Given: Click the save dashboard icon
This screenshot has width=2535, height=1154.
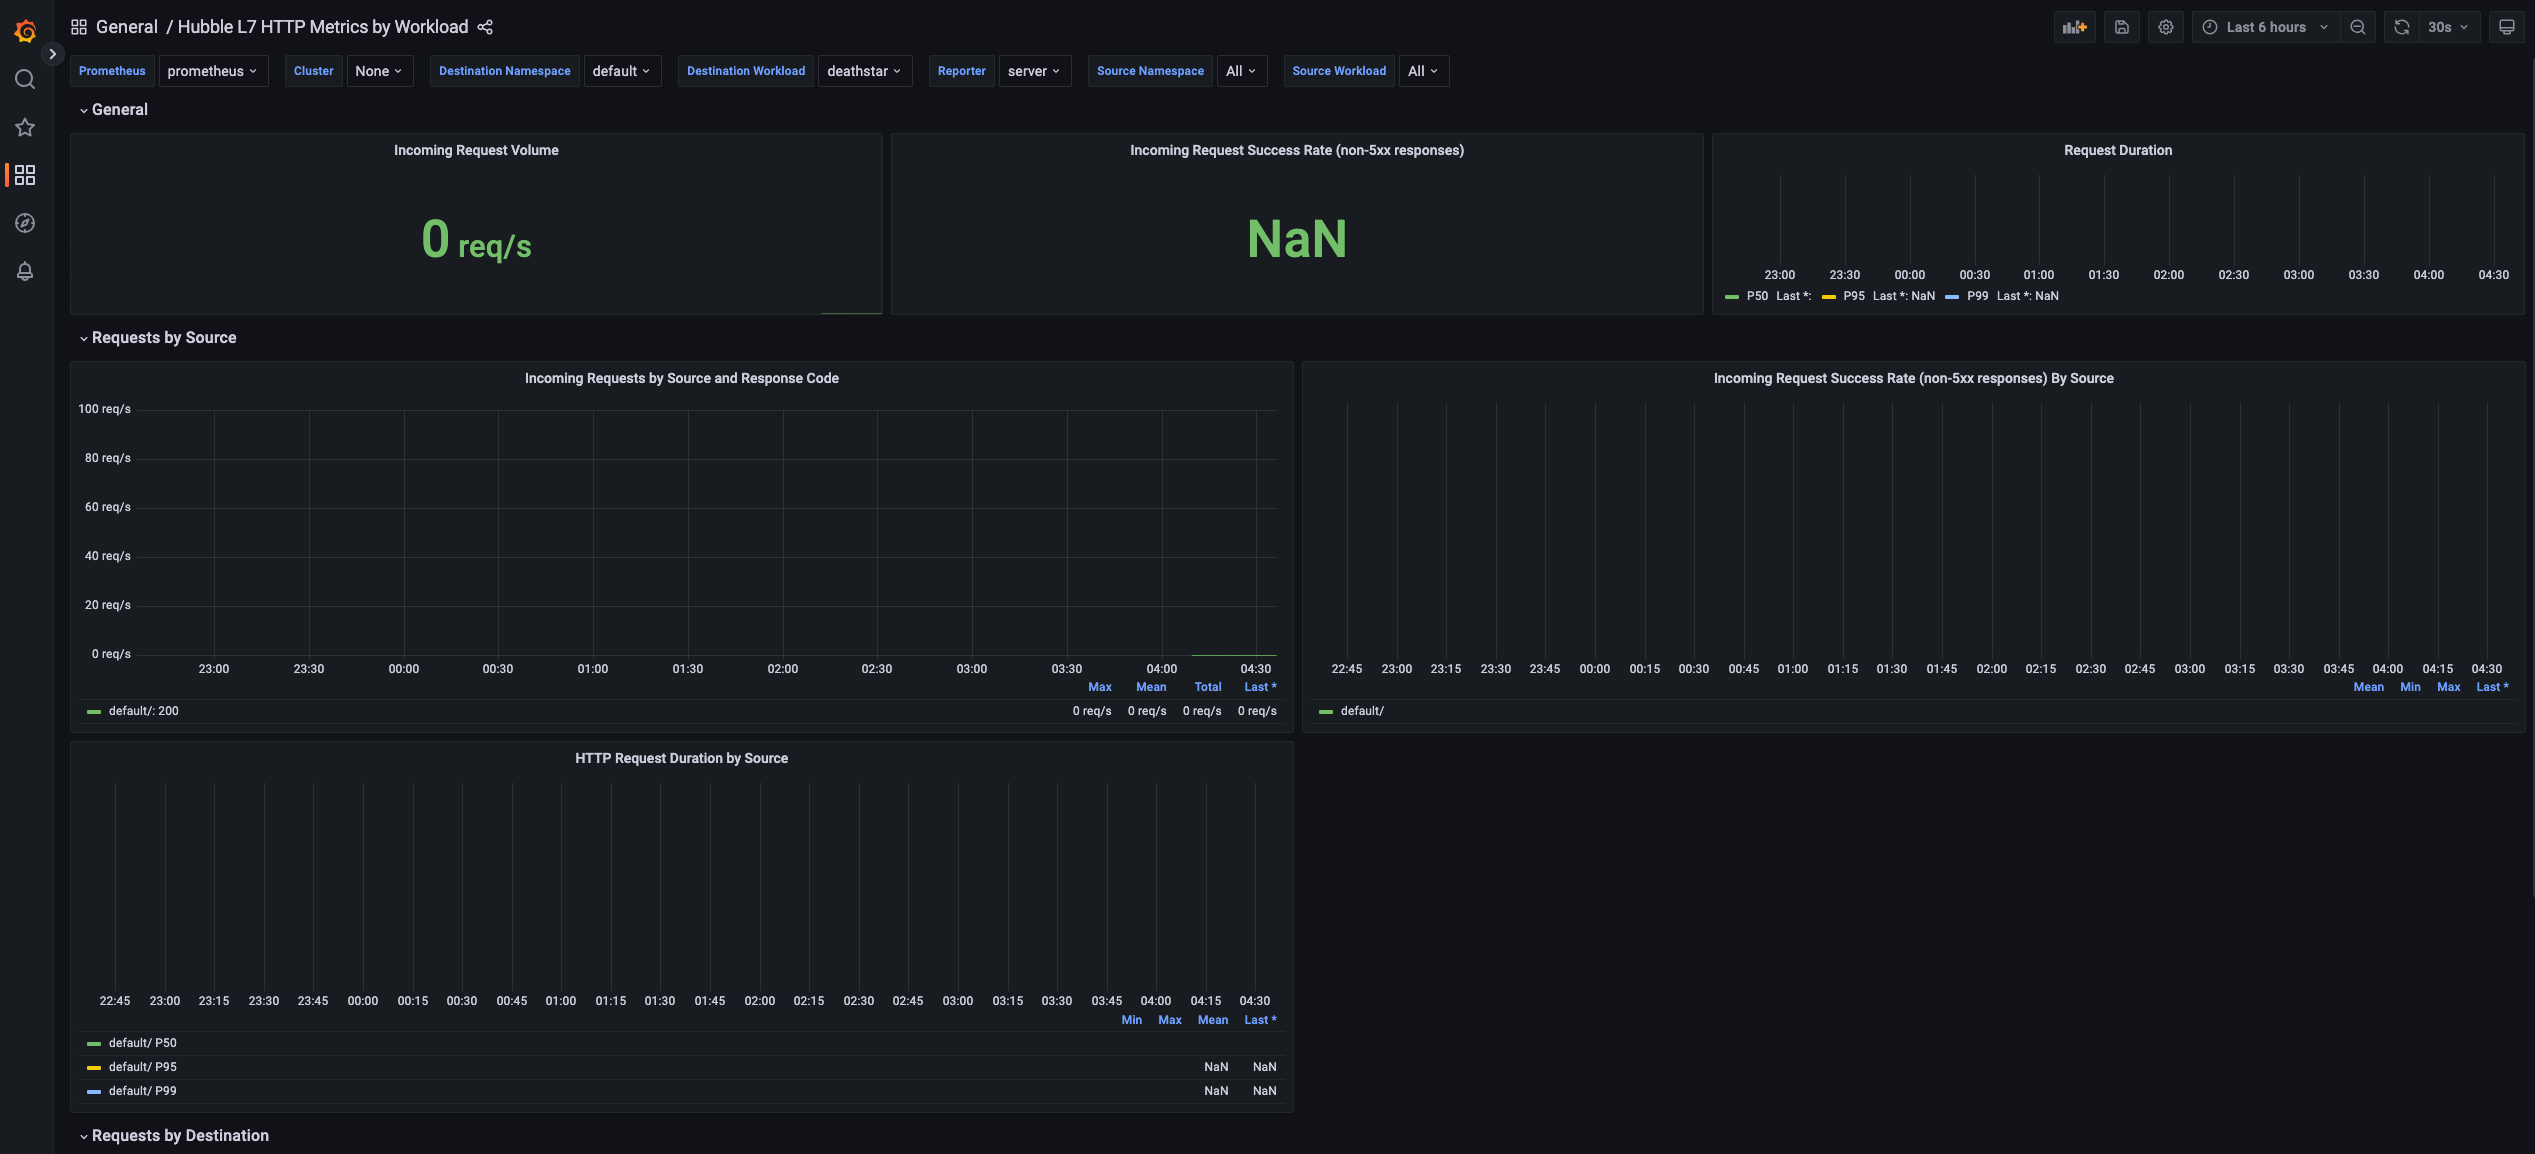Looking at the screenshot, I should 2121,27.
